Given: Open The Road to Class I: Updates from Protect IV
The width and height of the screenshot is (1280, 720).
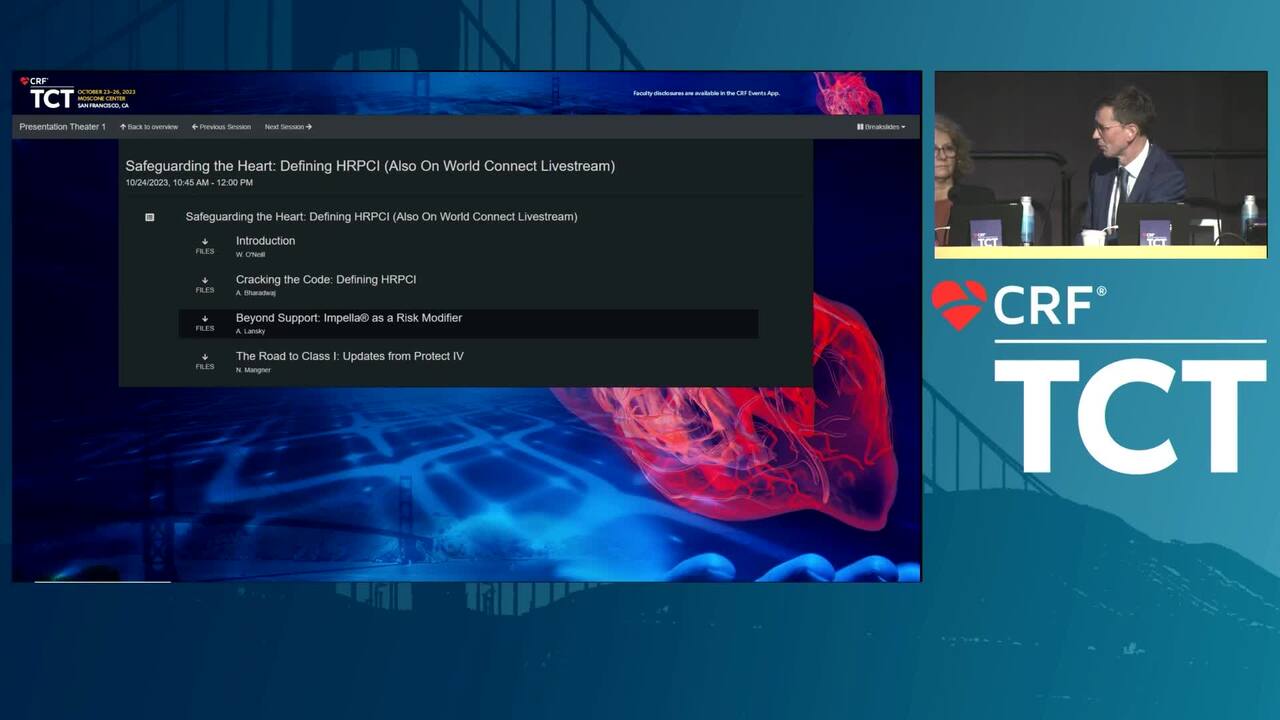Looking at the screenshot, I should tap(350, 356).
